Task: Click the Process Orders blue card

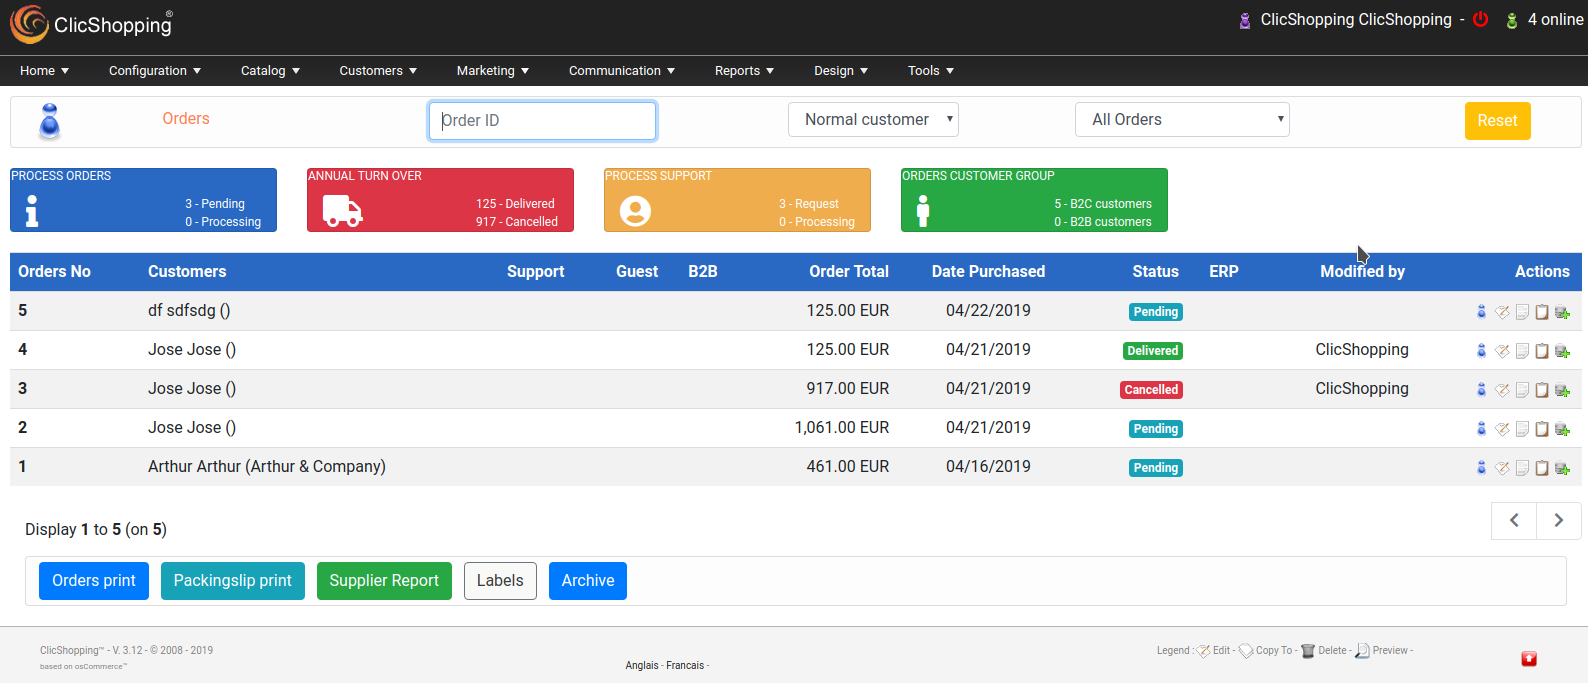Action: click(x=143, y=200)
